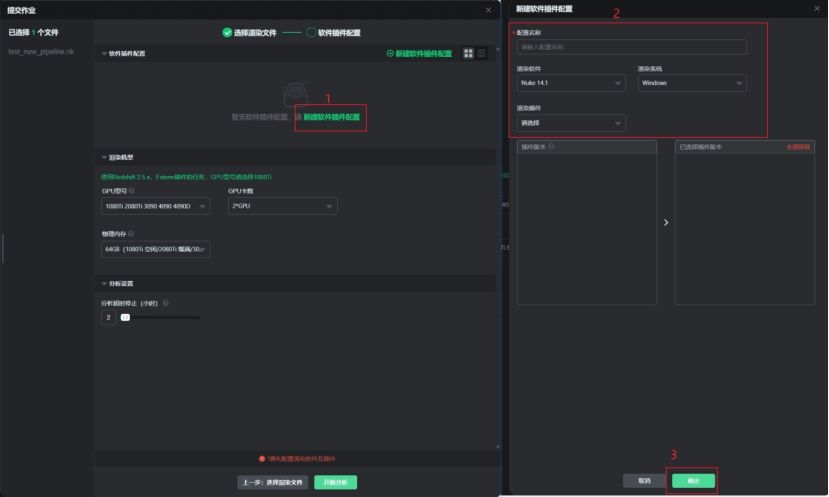829x497 pixels.
Task: Collapse the 软件插件配置 section
Action: (104, 53)
